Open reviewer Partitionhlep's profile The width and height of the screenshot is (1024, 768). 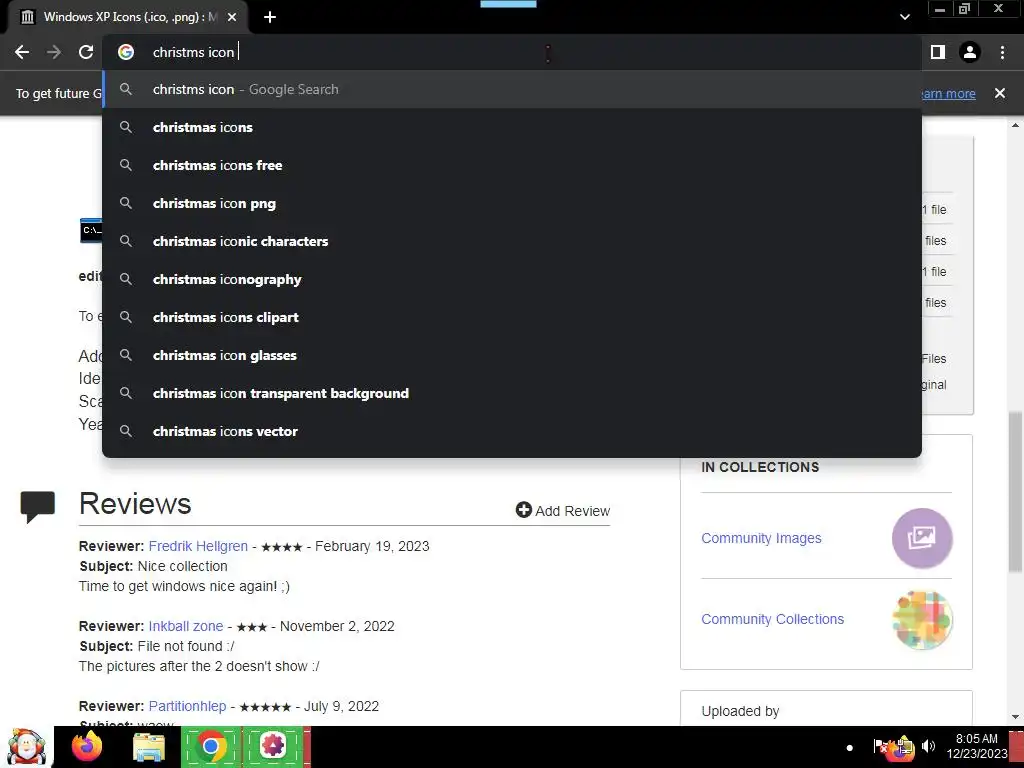187,706
